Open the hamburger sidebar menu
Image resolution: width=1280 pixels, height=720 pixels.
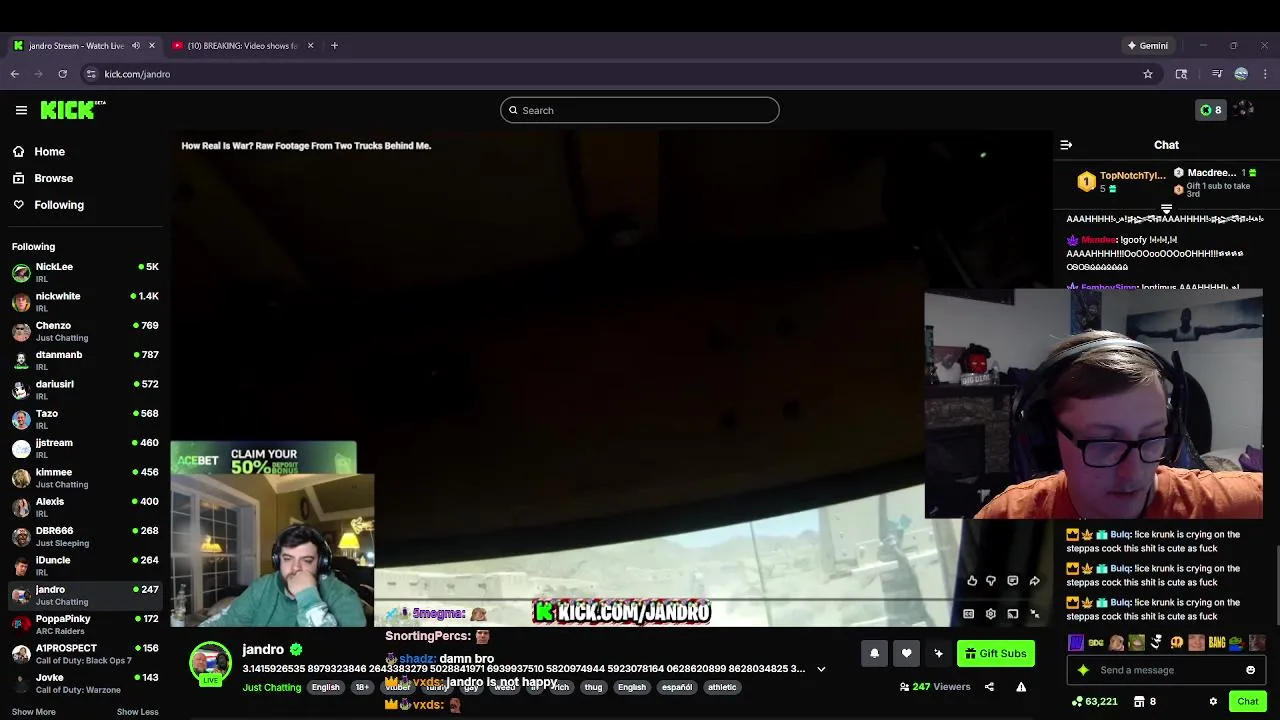tap(21, 110)
